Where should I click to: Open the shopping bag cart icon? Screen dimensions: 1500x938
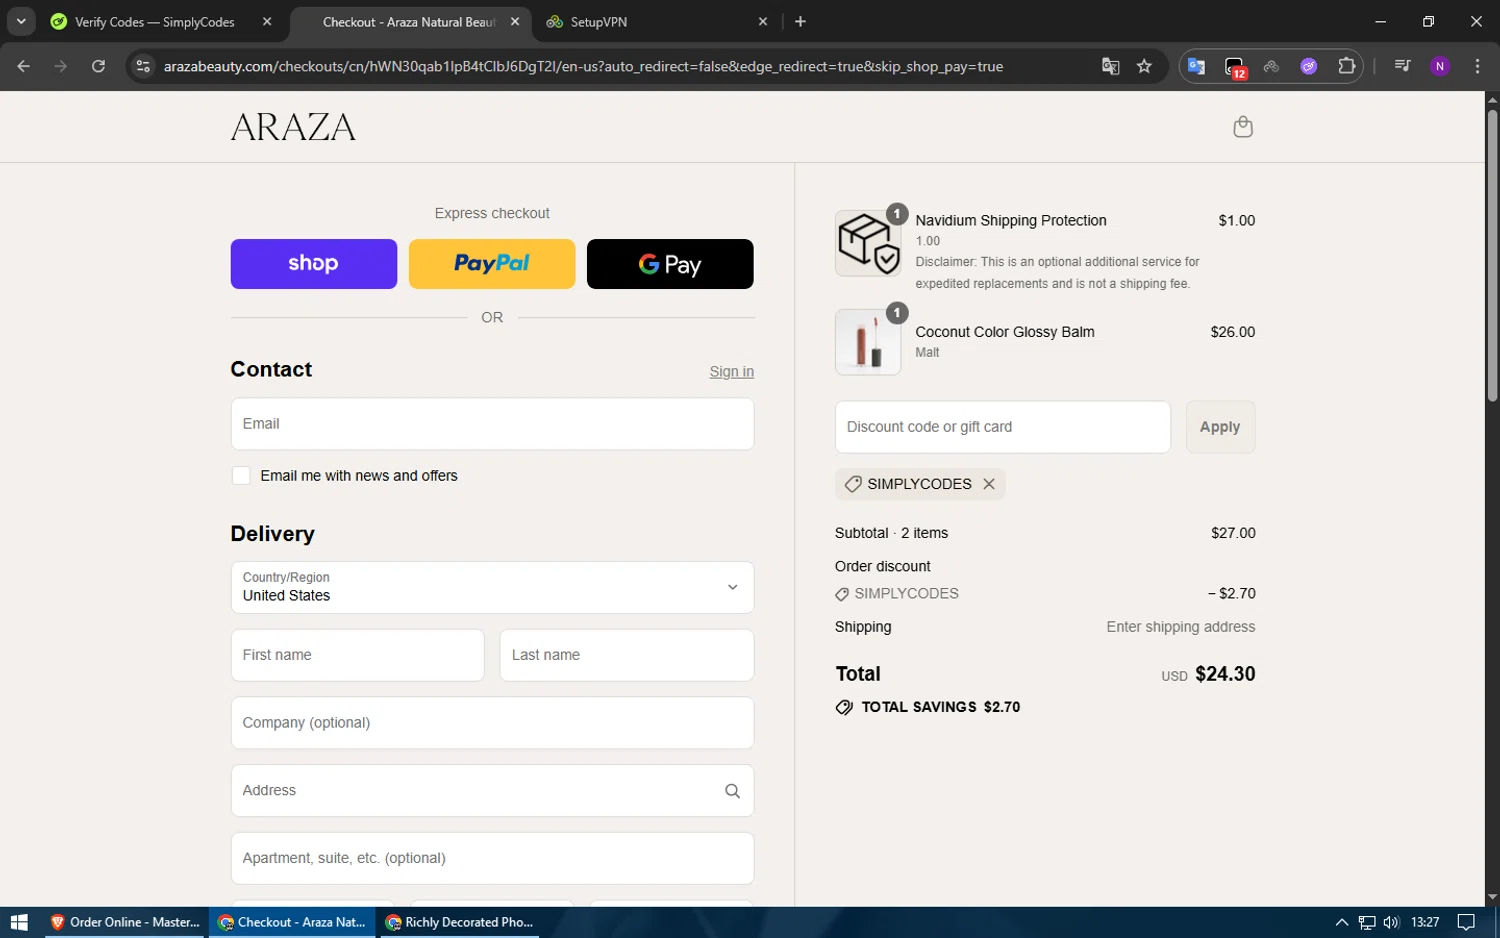1242,127
